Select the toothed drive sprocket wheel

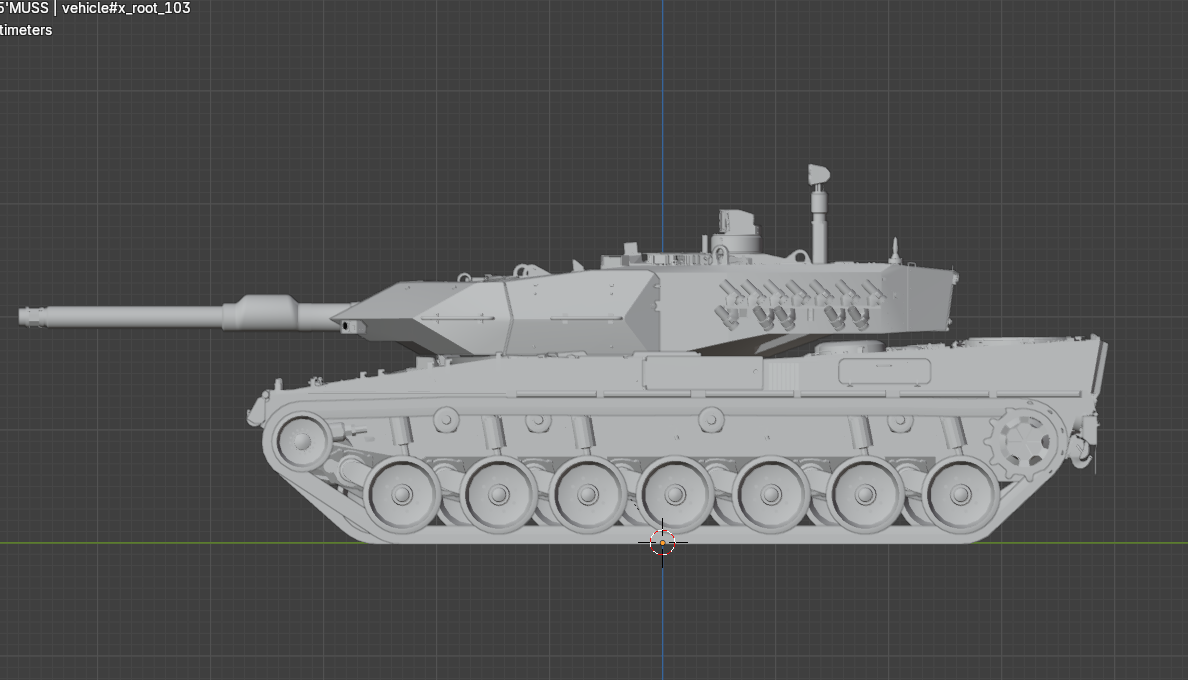click(1021, 438)
